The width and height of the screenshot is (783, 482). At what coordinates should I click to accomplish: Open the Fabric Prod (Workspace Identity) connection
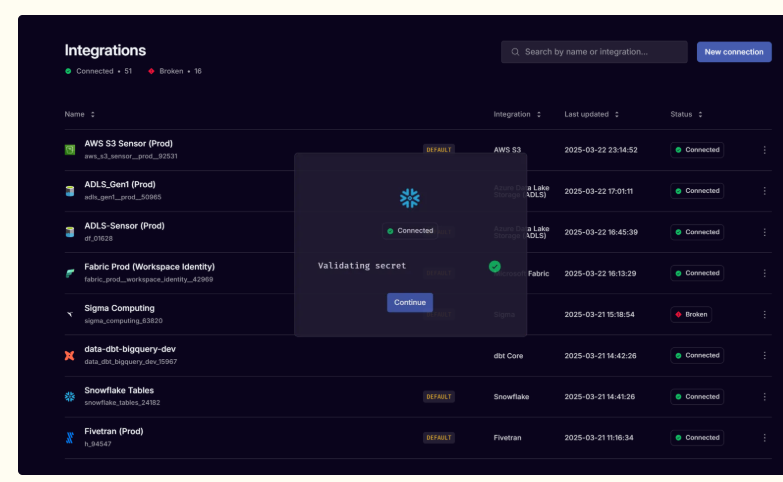[x=149, y=267]
